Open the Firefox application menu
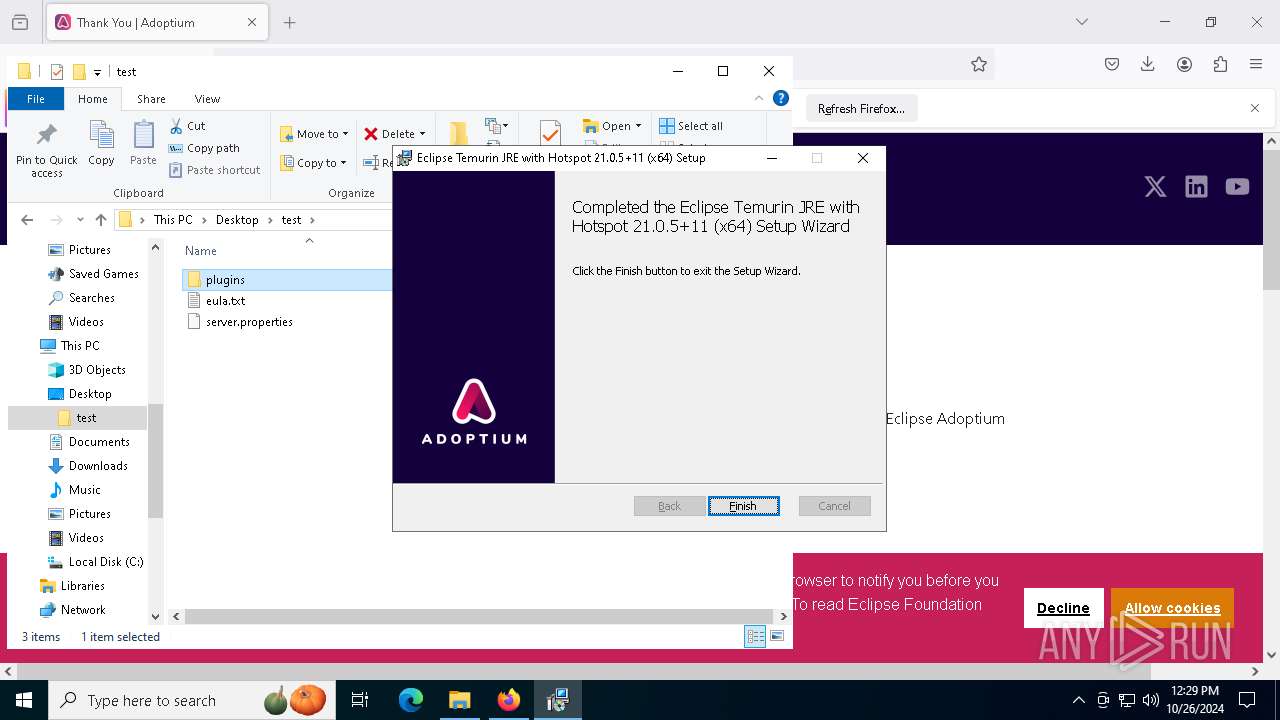This screenshot has height=720, width=1280. pos(1256,64)
